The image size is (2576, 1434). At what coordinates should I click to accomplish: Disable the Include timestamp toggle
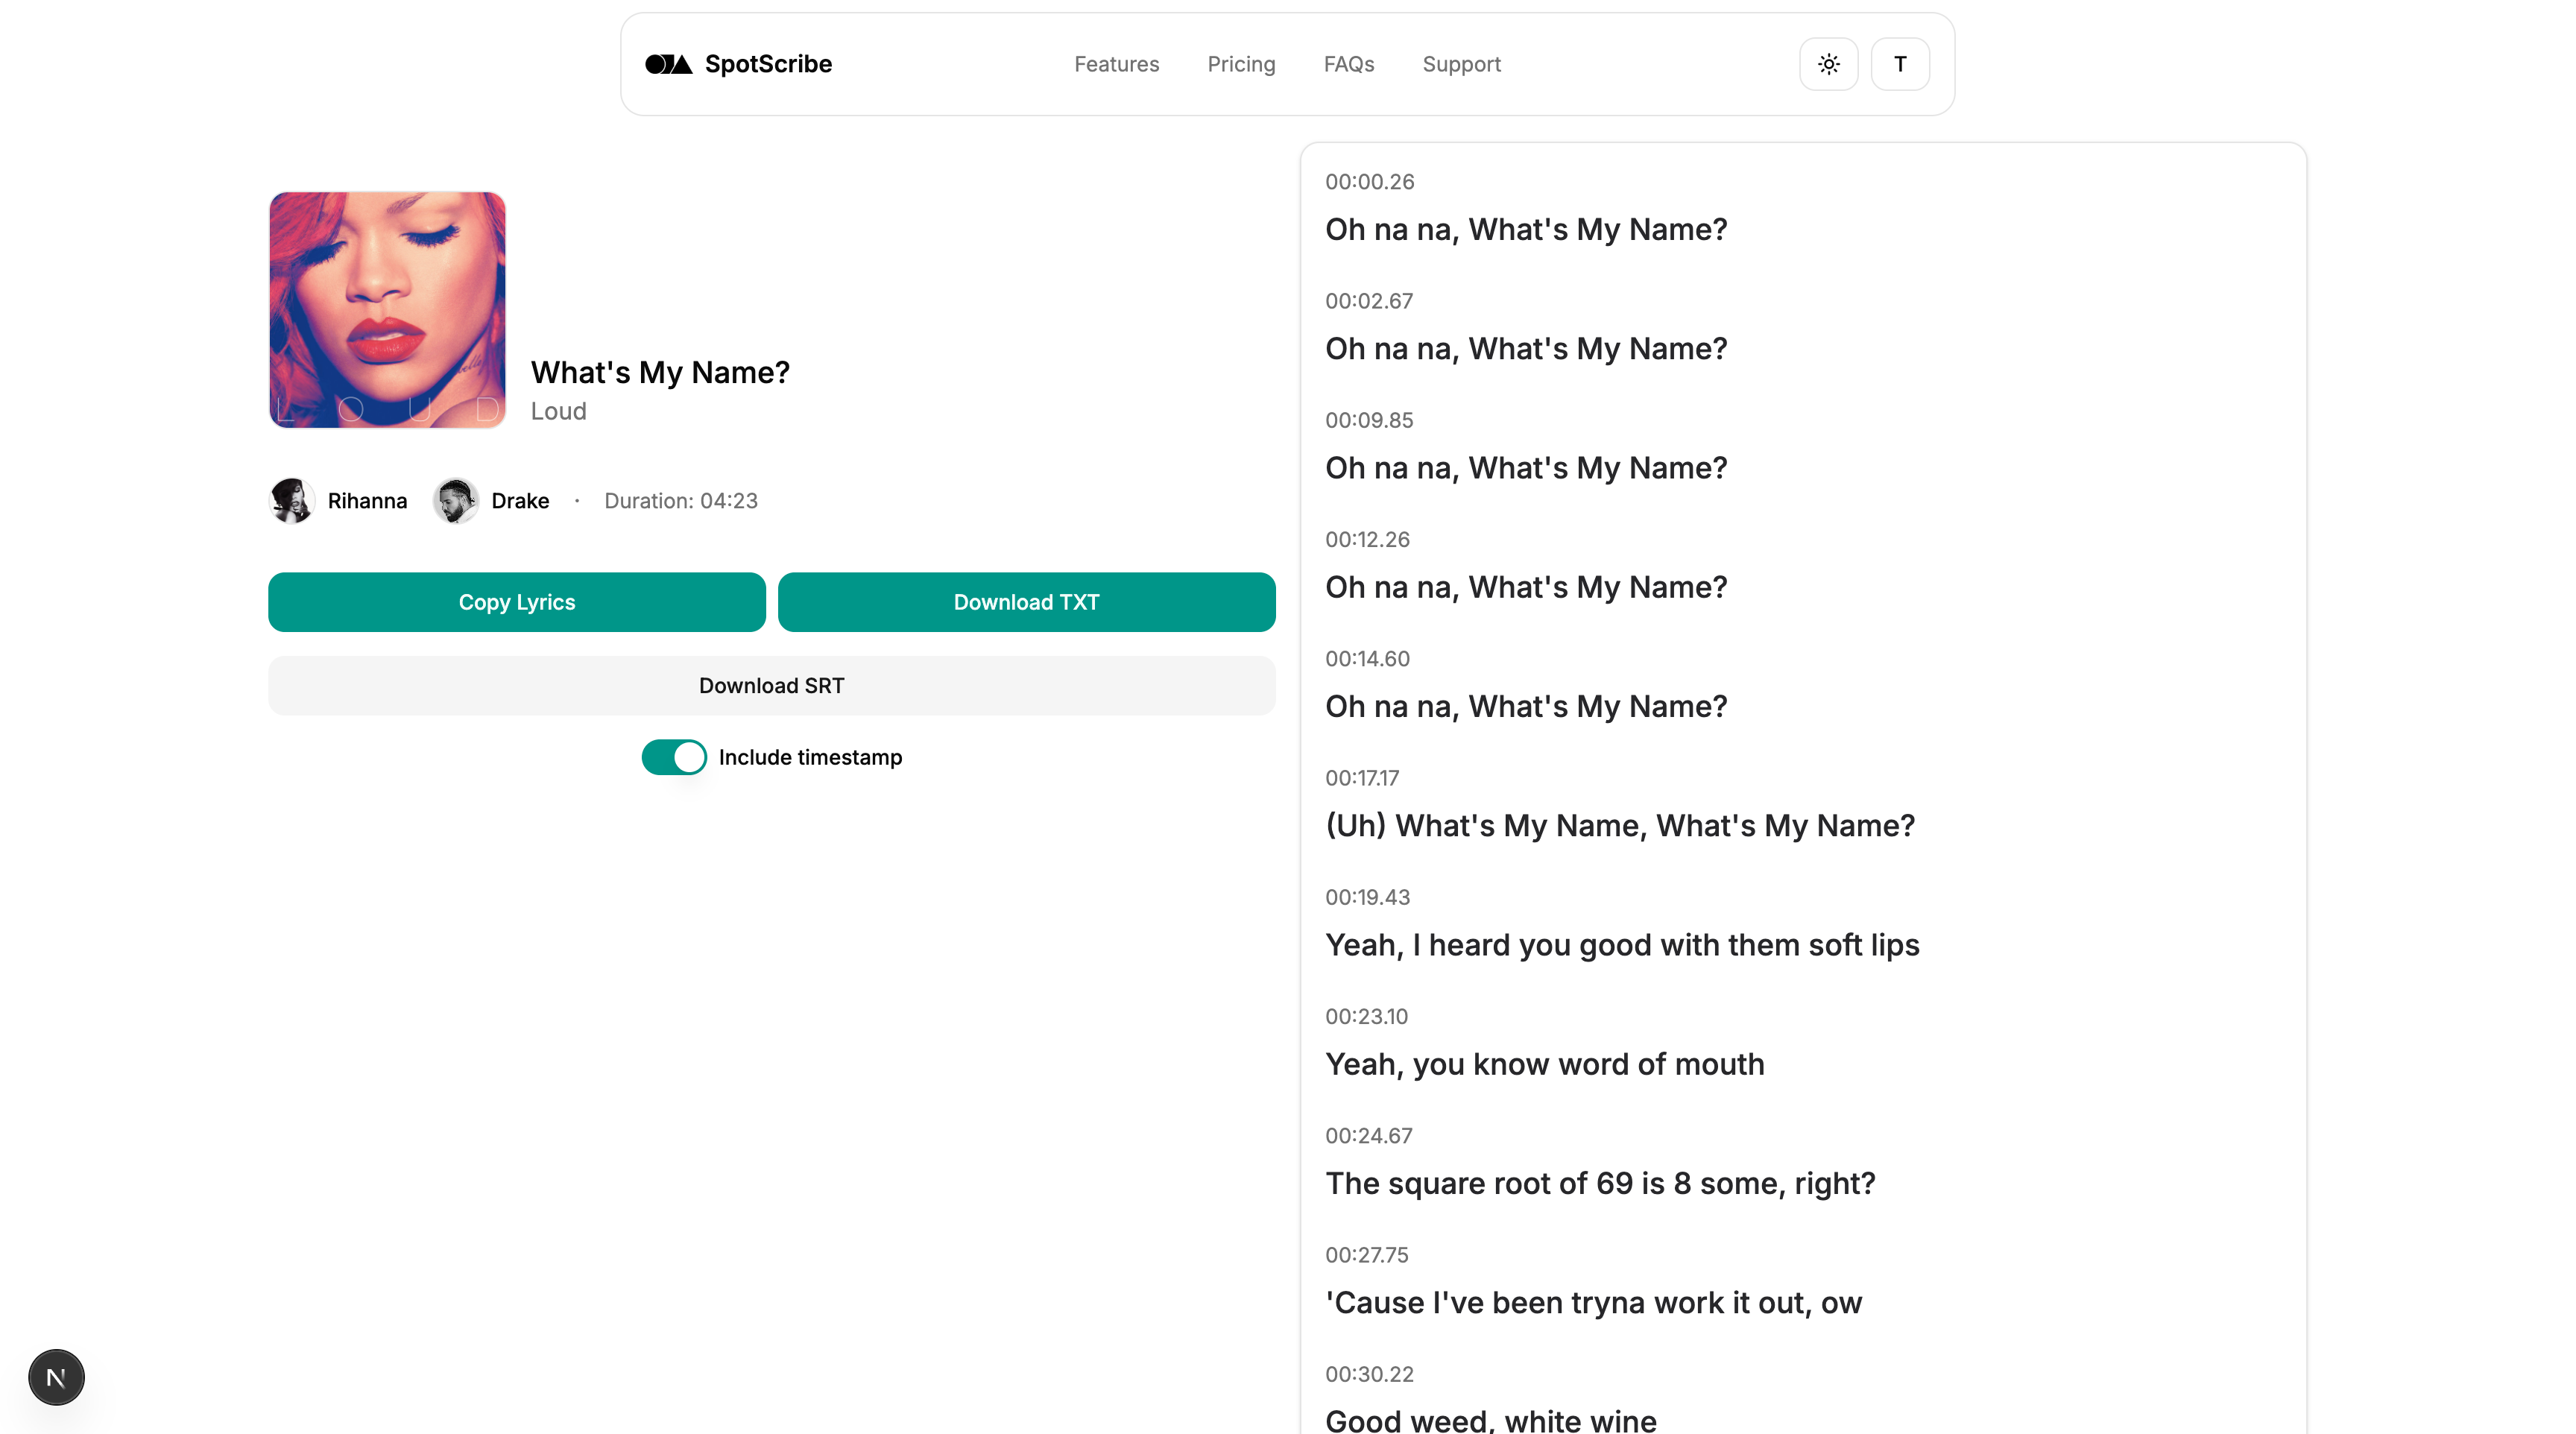point(674,757)
